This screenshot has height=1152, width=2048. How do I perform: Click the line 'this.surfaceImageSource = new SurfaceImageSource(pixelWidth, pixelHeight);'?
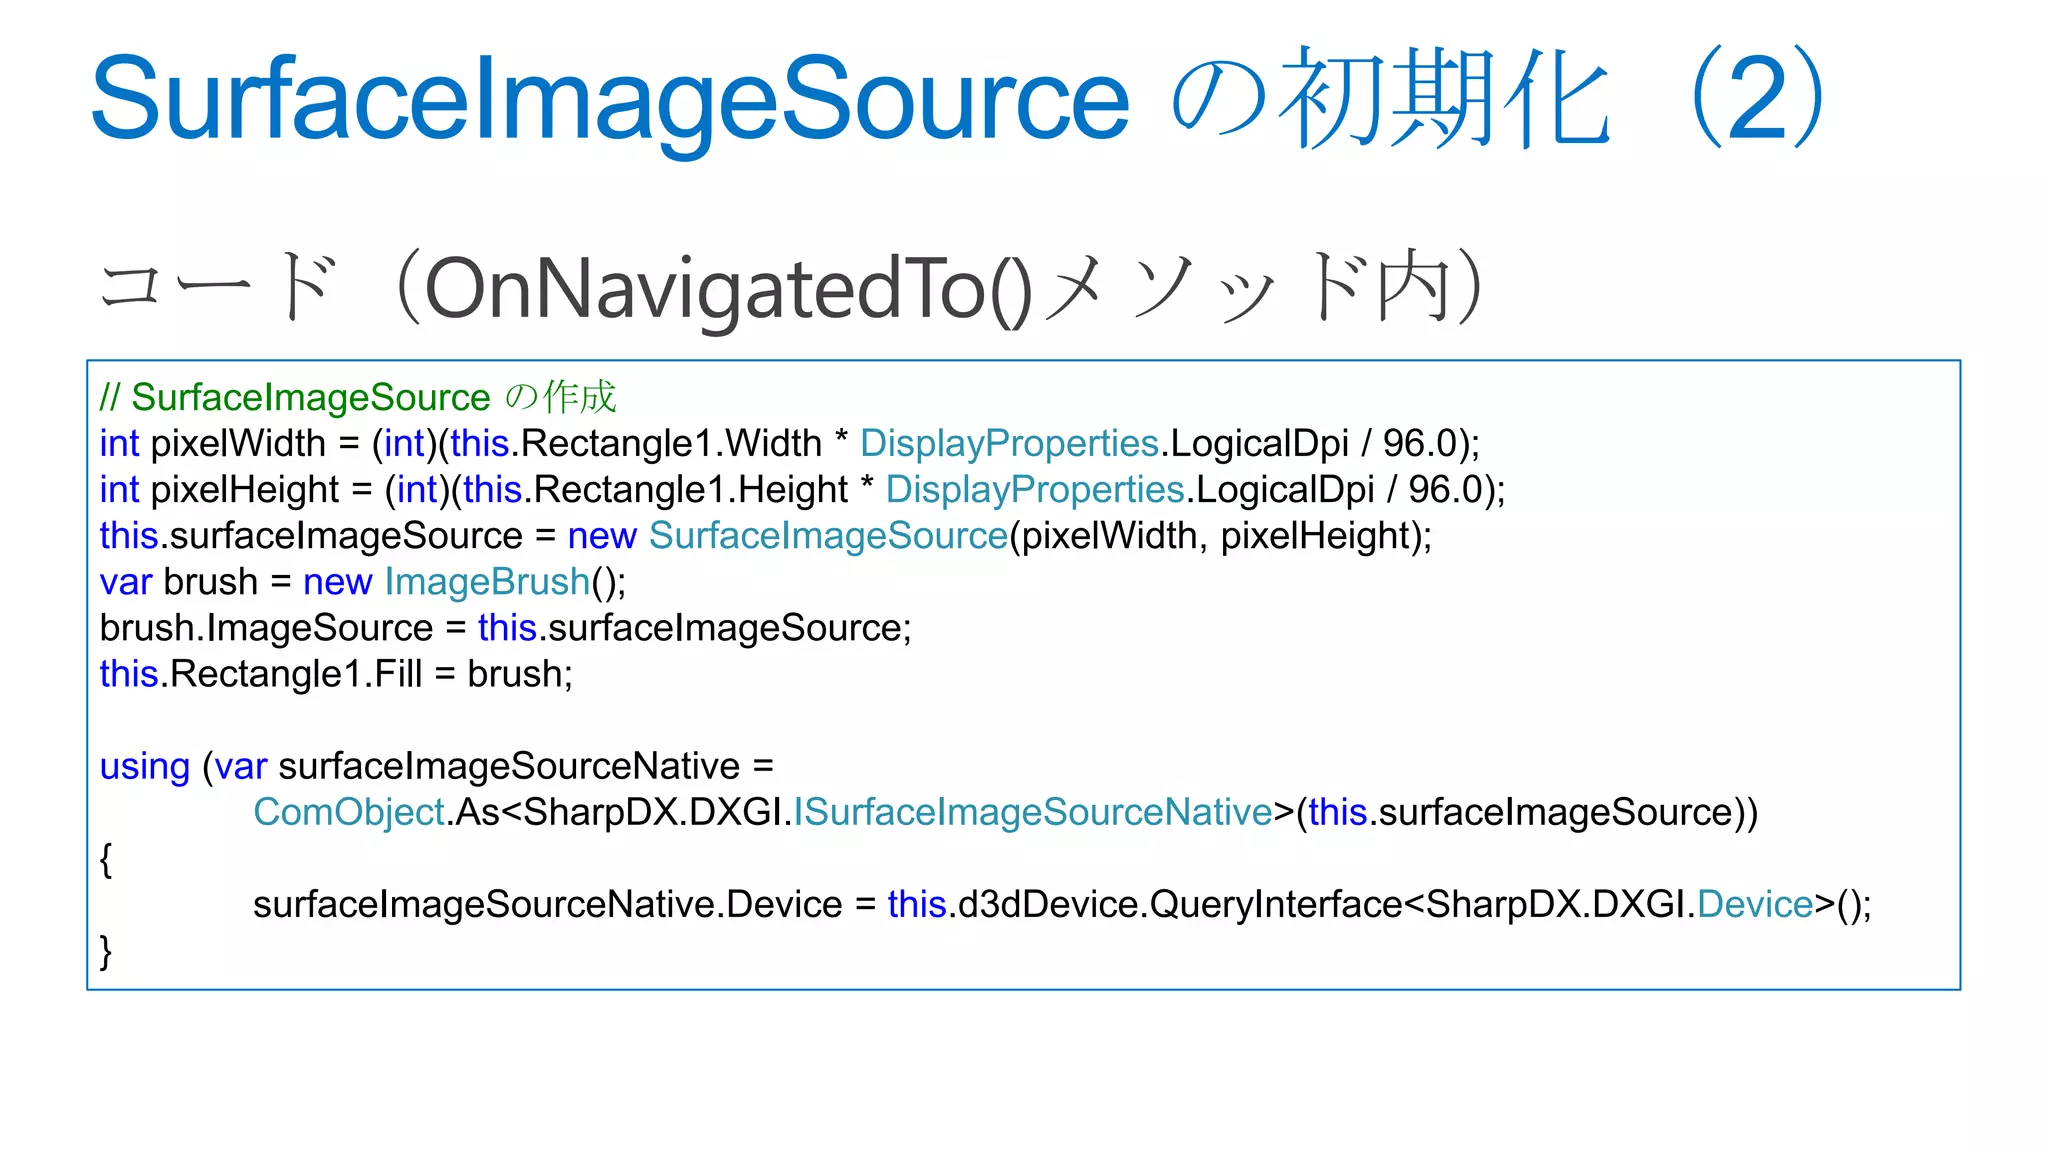coord(766,535)
